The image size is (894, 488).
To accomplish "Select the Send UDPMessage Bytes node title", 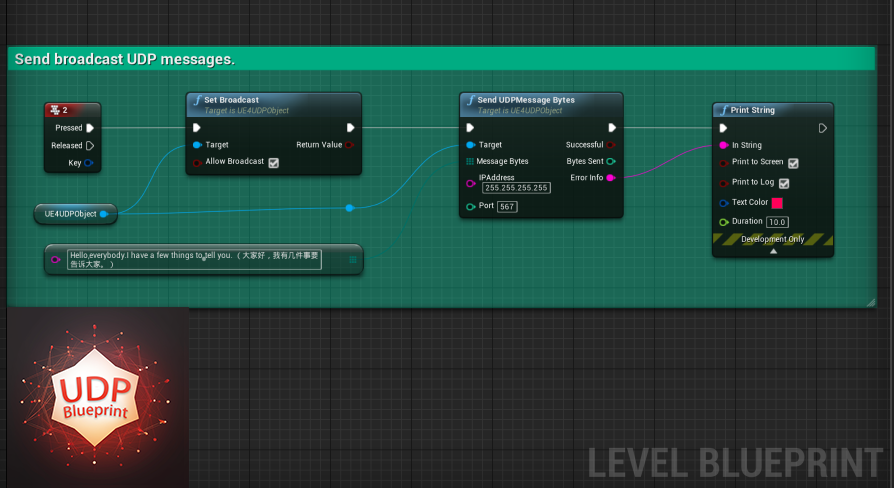I will 526,100.
